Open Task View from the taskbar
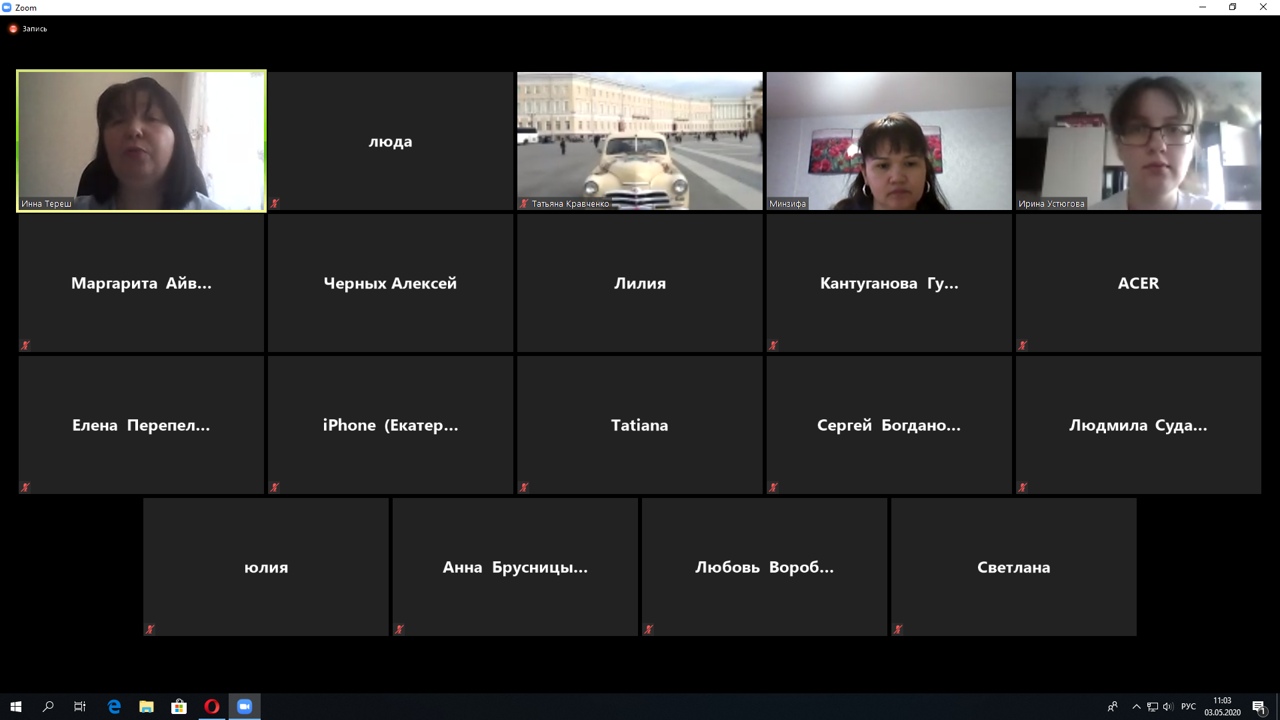Viewport: 1280px width, 720px height. (x=80, y=706)
